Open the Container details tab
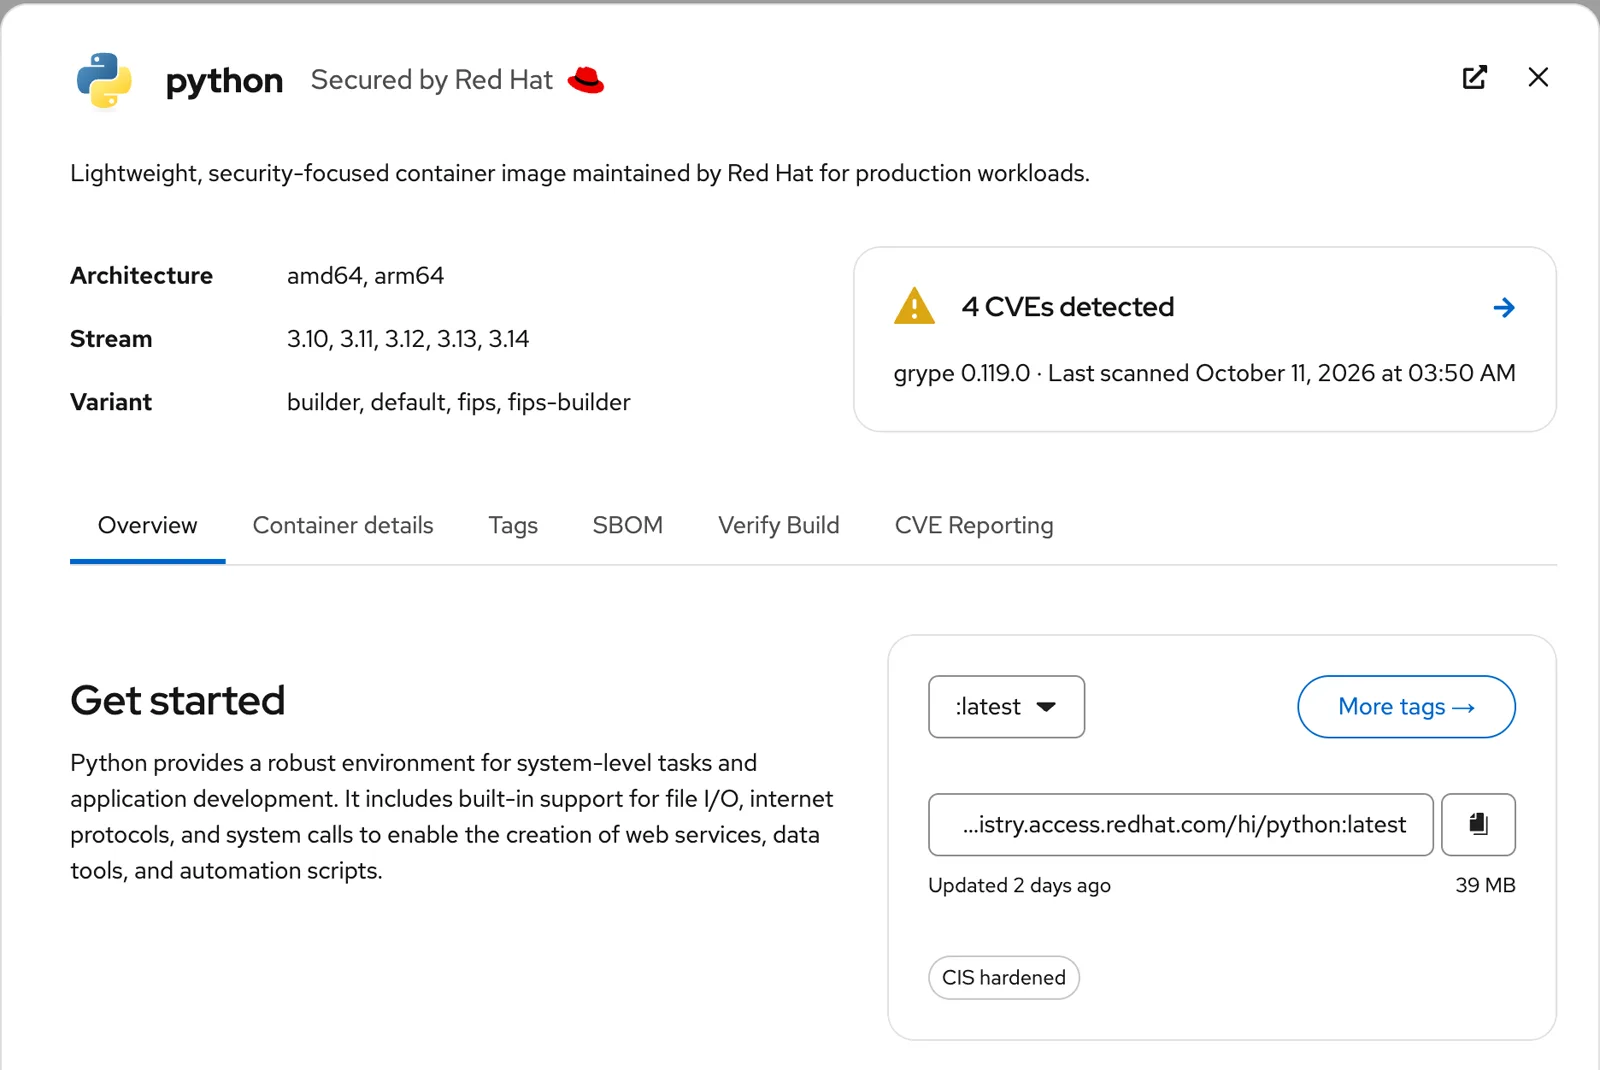 click(343, 525)
